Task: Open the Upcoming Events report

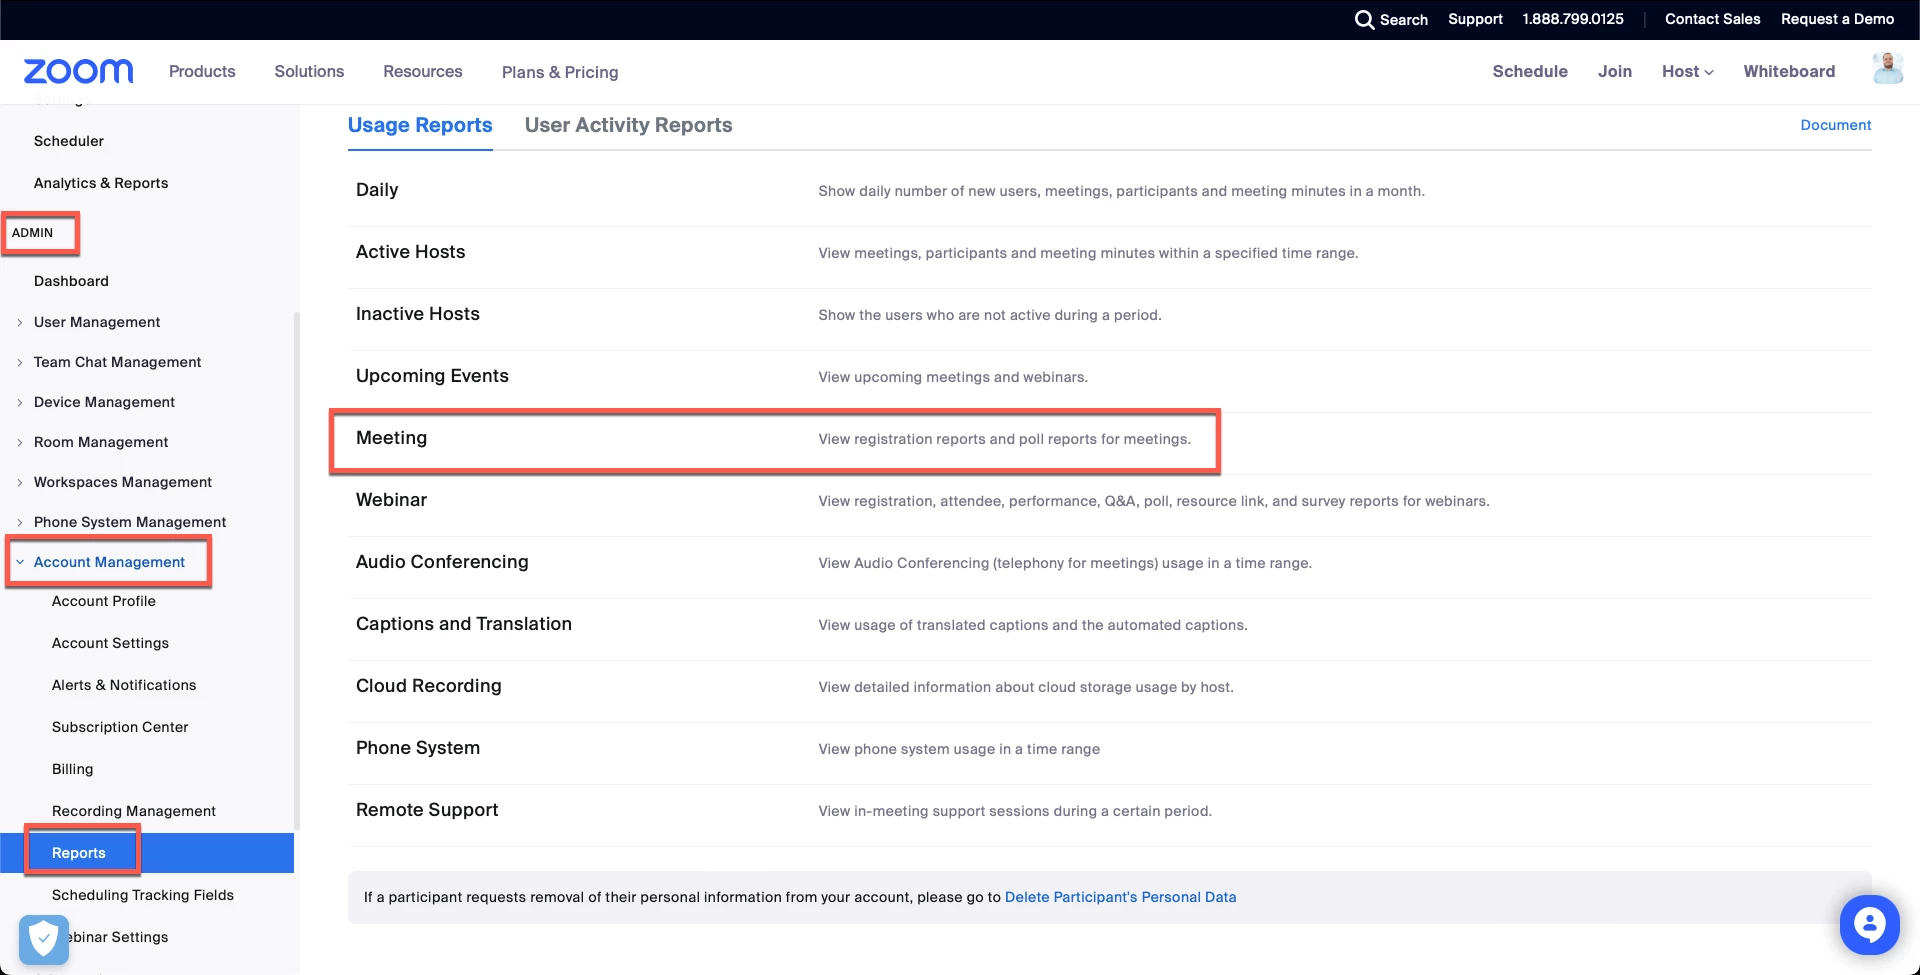Action: tap(432, 376)
